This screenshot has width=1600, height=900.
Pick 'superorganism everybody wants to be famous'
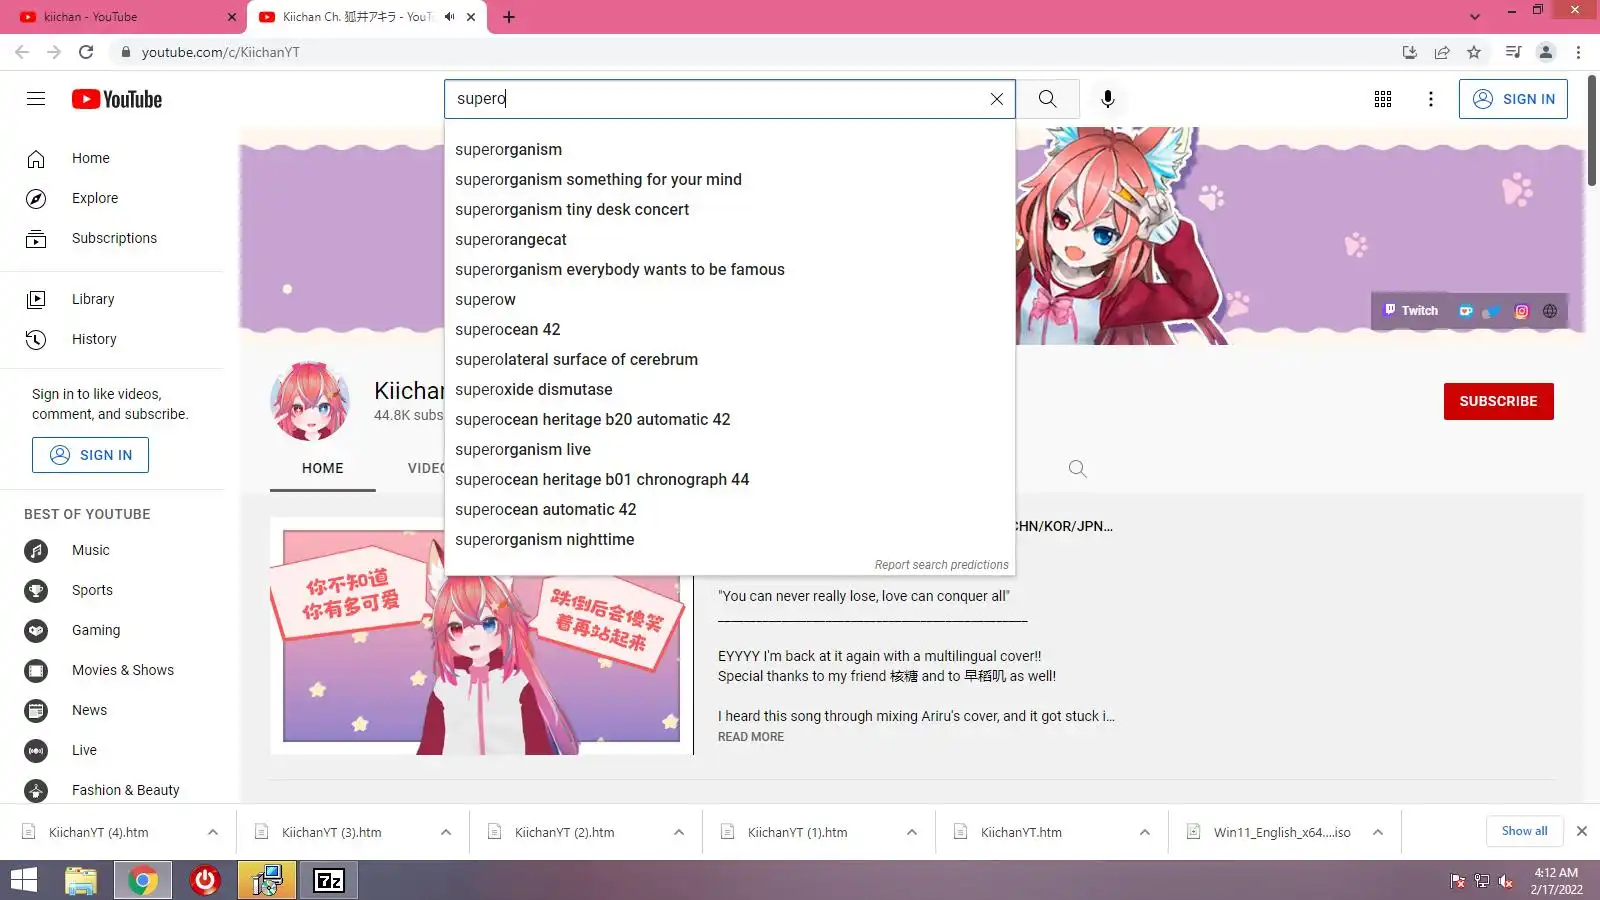pos(729,269)
